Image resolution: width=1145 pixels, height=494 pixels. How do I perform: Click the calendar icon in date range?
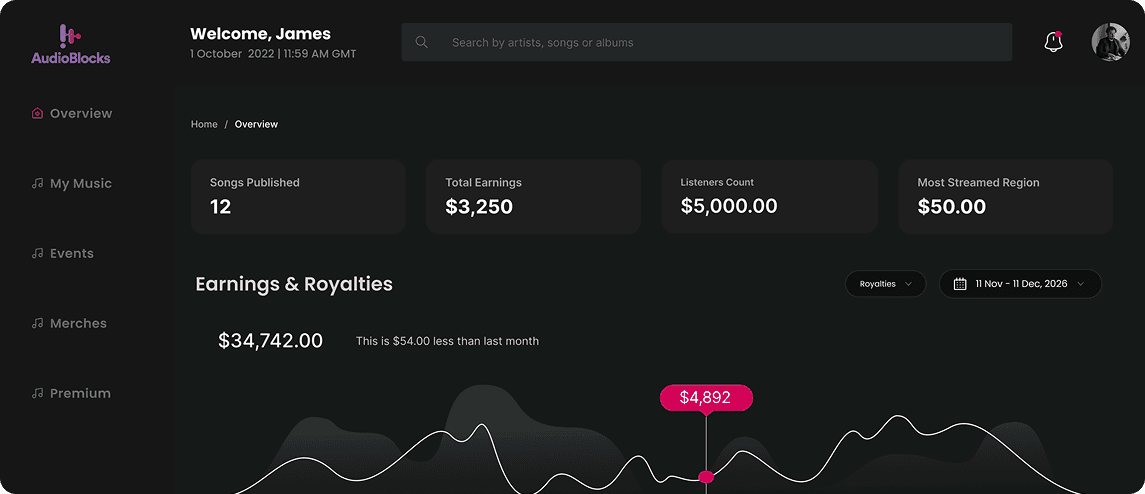[960, 284]
